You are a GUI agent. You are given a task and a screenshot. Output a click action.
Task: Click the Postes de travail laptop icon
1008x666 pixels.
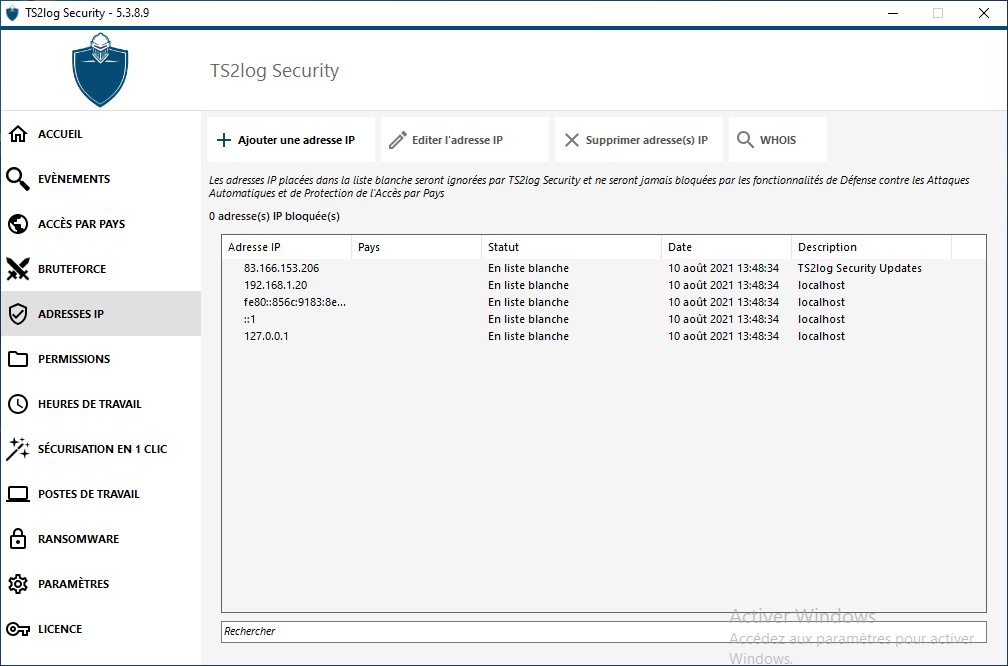[x=18, y=494]
